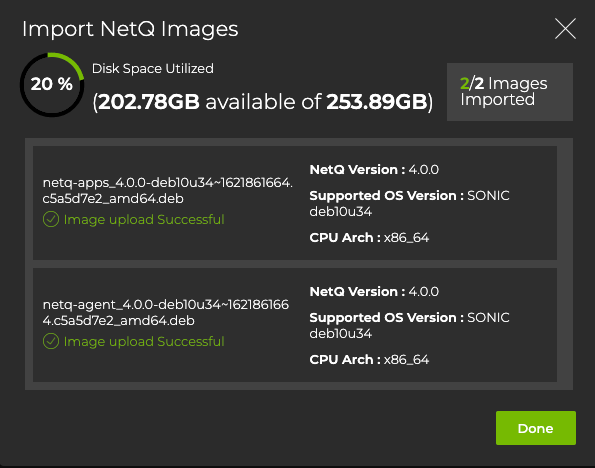Click CPU Arch x86_64 in netq-agent card
Screen dimensions: 595x468
369,359
